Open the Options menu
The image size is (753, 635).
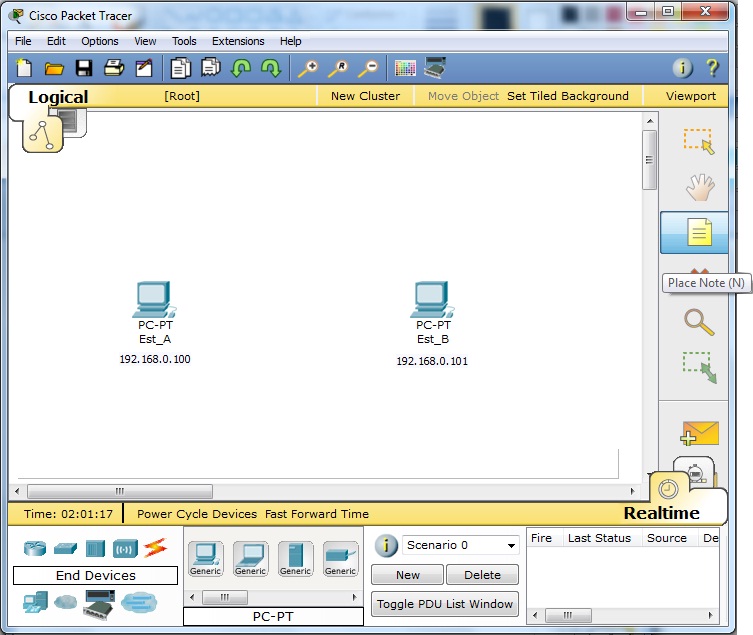(100, 41)
